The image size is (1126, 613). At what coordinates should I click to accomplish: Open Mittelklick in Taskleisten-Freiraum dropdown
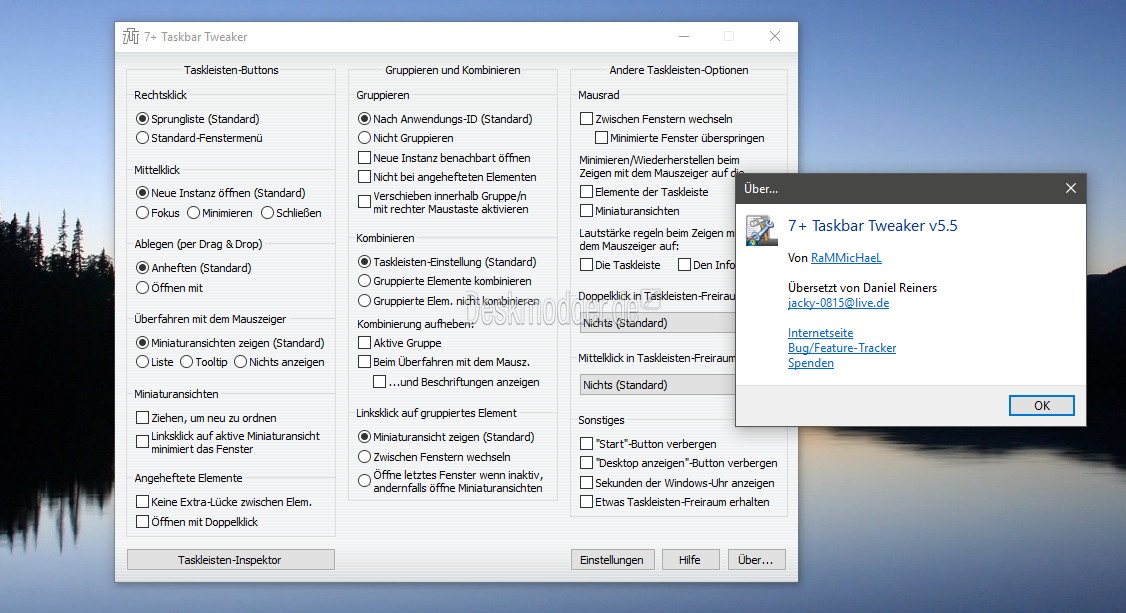click(657, 385)
